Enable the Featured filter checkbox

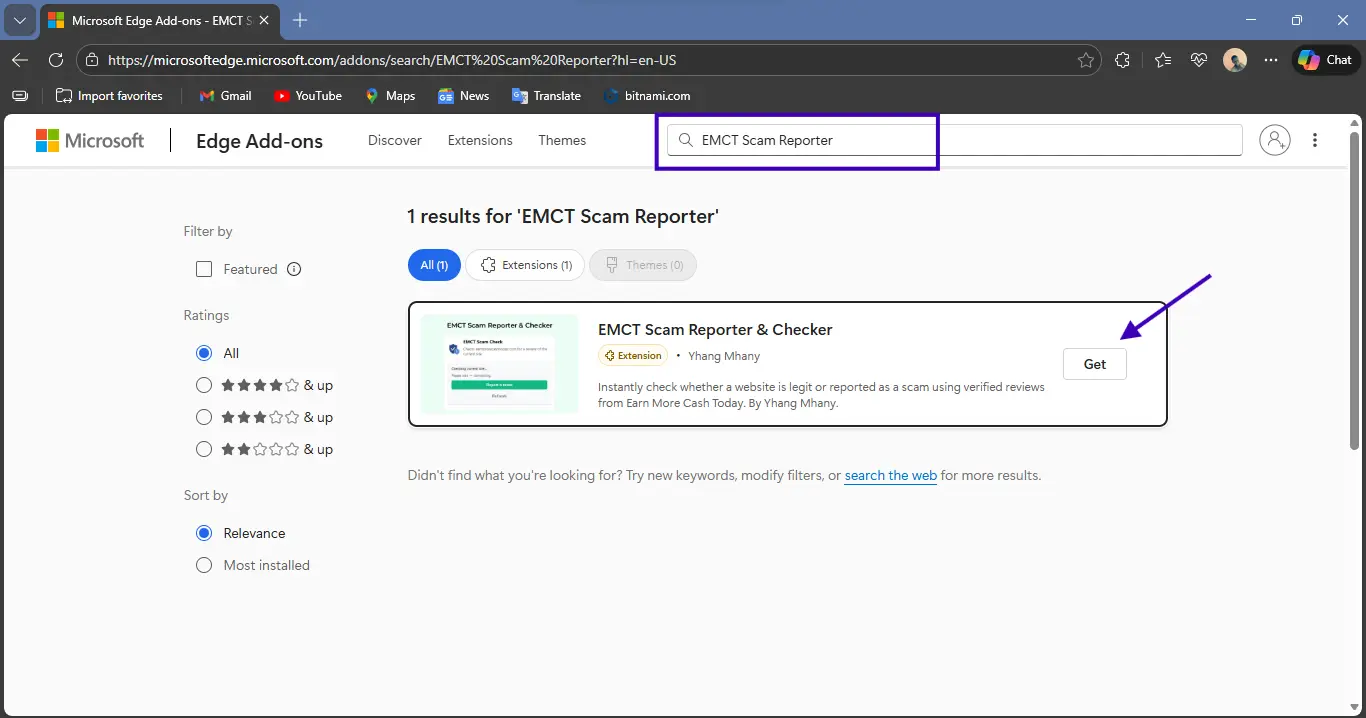click(204, 269)
